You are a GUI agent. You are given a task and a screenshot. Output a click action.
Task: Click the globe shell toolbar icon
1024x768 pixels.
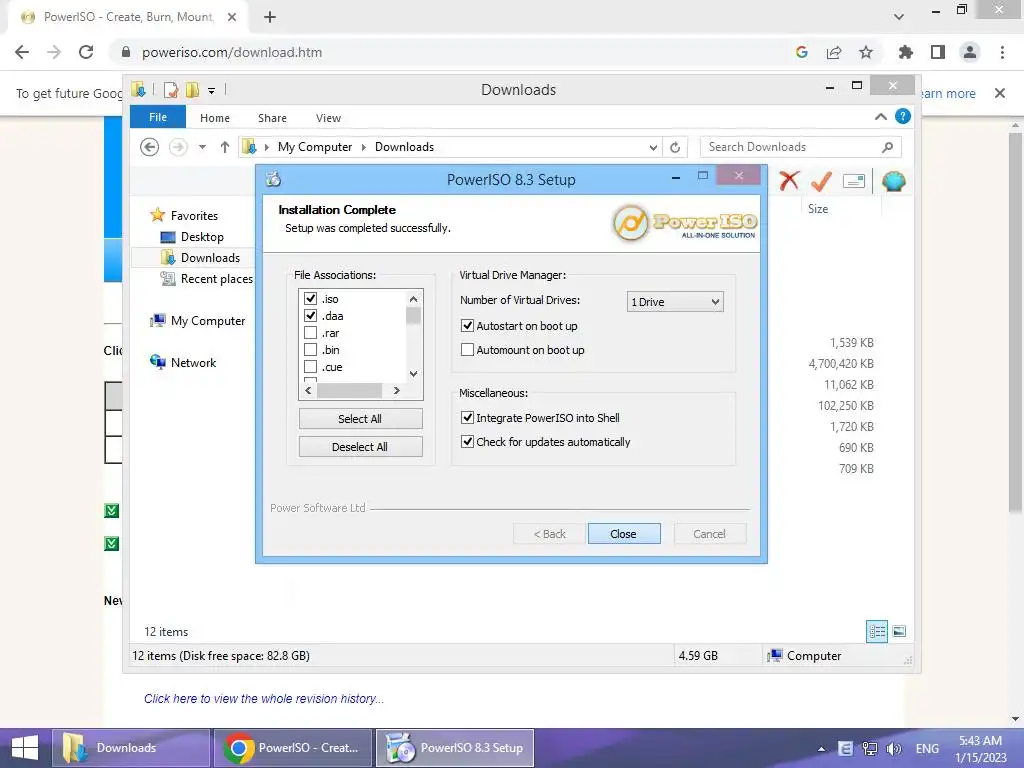click(893, 181)
